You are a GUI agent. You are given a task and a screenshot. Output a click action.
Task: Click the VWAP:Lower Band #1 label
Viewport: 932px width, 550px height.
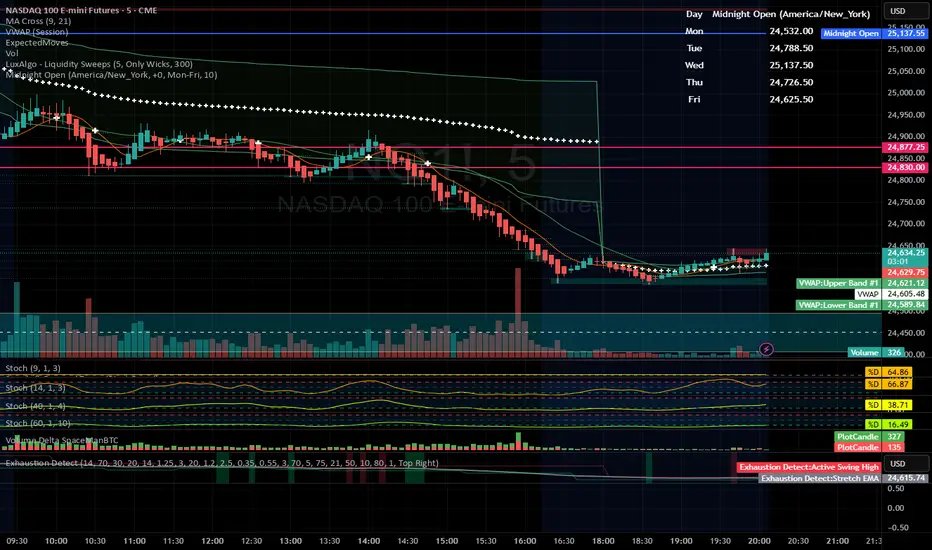click(838, 304)
